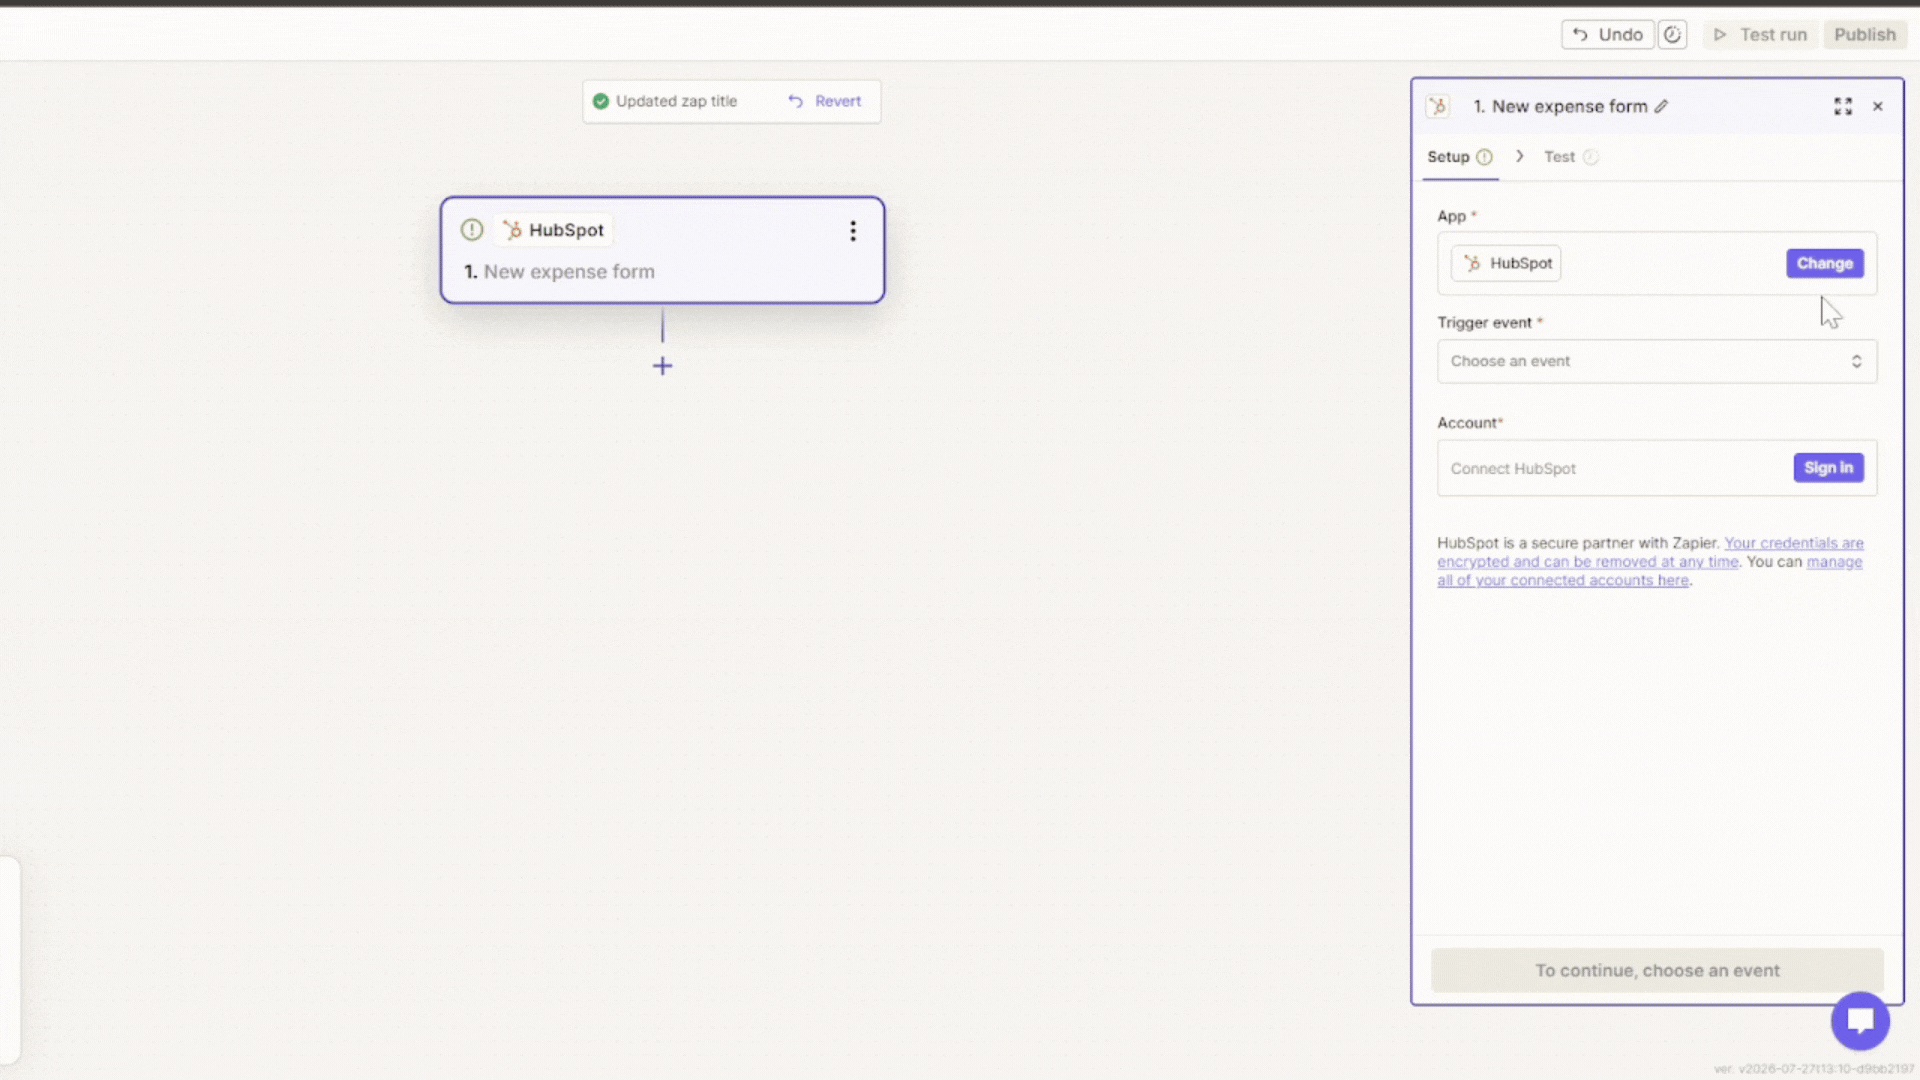This screenshot has width=1920, height=1080.
Task: Switch to the Setup tab
Action: 1459,157
